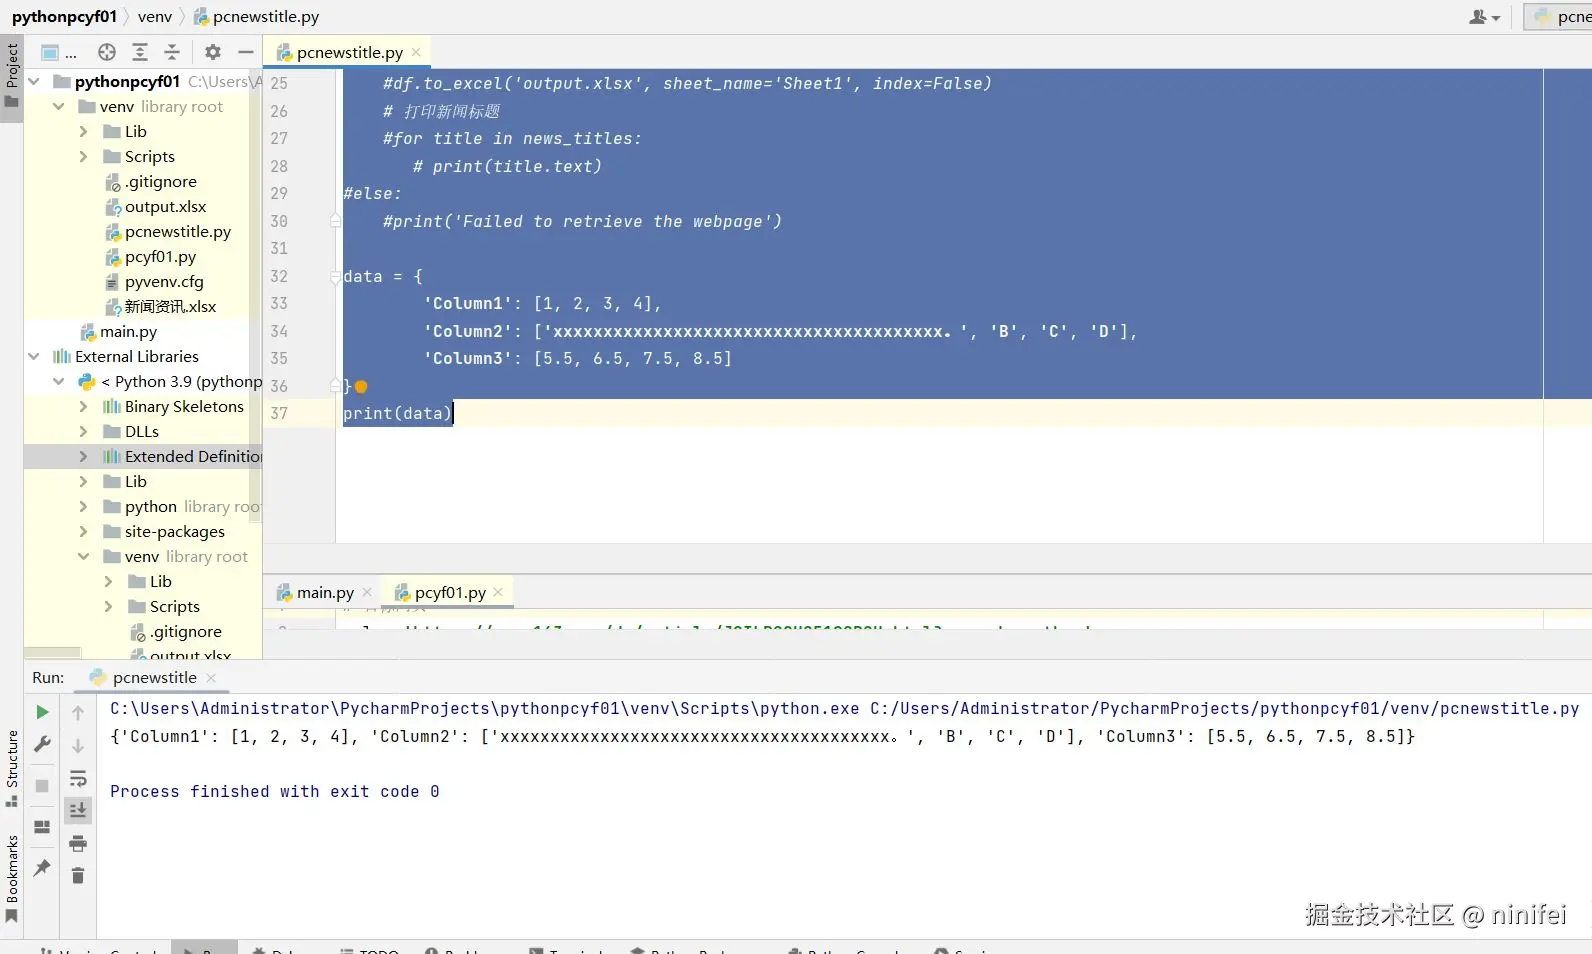Click the Restore Layout icon in Run panel
The width and height of the screenshot is (1592, 954).
pyautogui.click(x=42, y=827)
